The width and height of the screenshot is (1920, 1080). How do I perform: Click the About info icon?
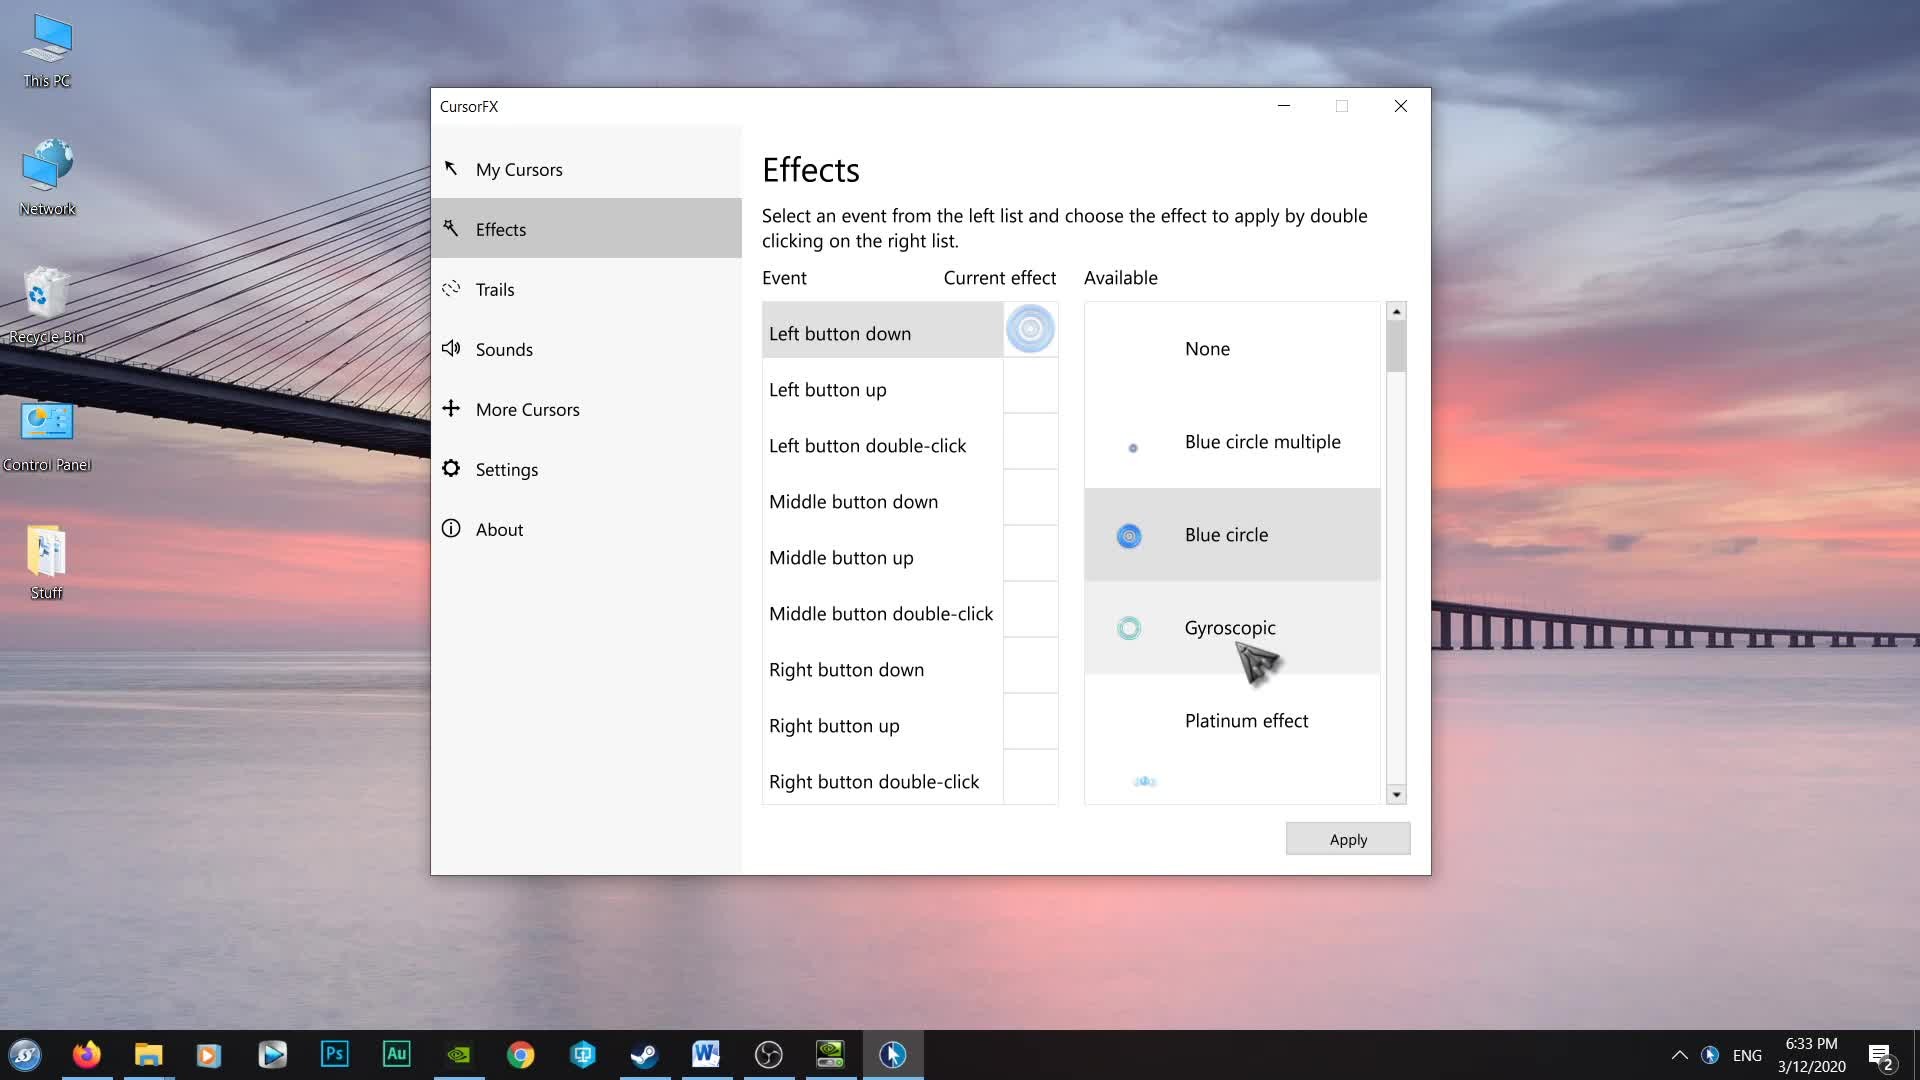point(451,528)
